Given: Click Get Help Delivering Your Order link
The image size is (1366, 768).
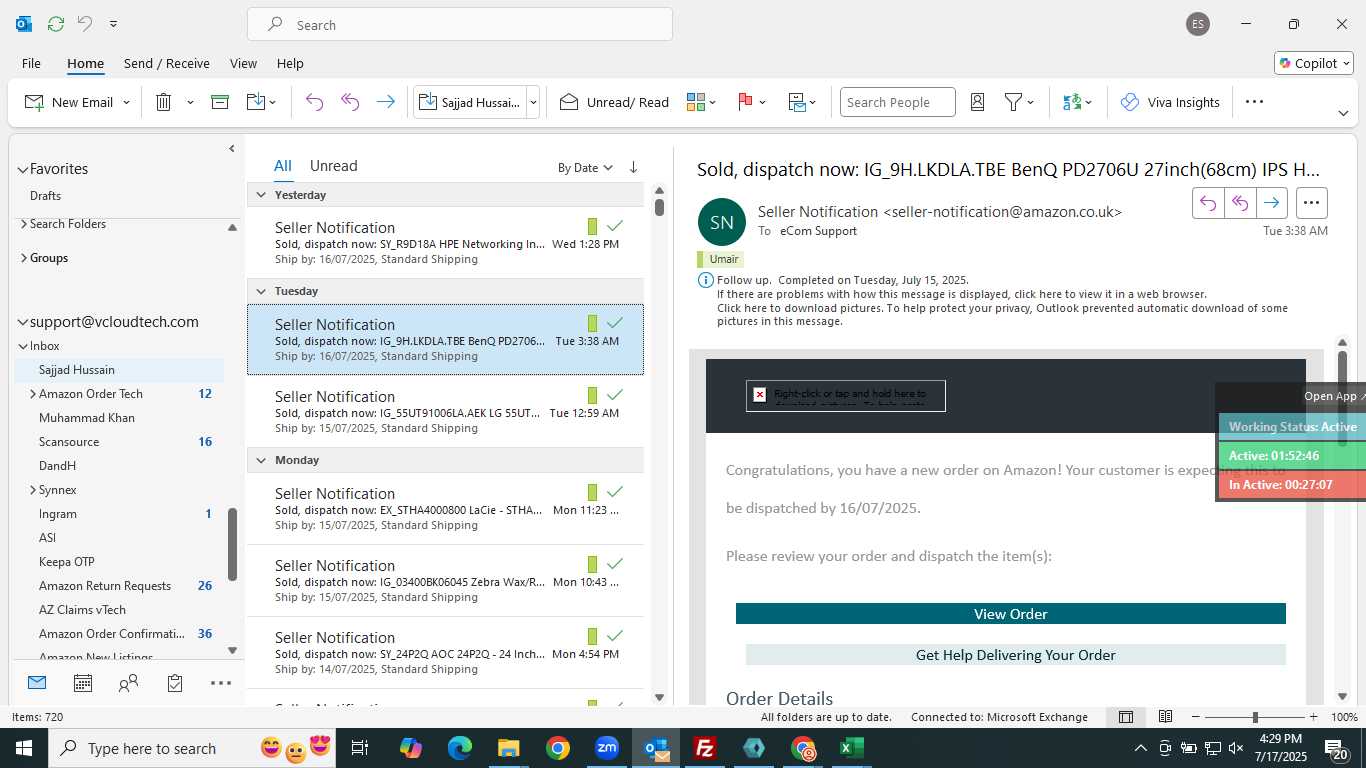Looking at the screenshot, I should coord(1016,655).
